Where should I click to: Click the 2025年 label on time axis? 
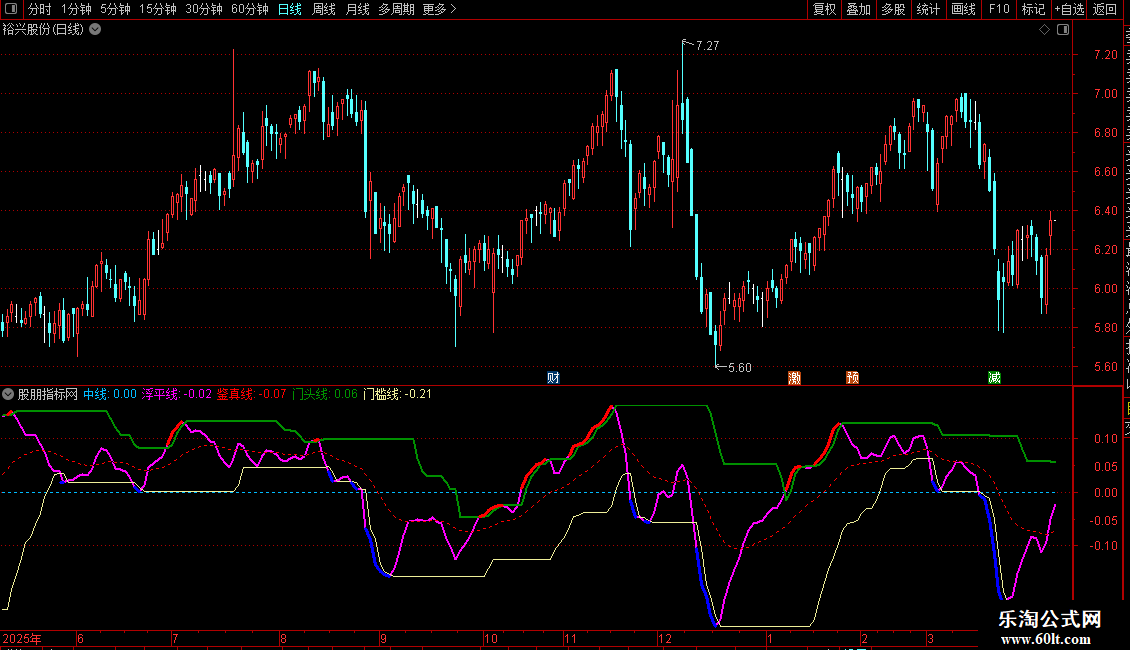(x=22, y=638)
